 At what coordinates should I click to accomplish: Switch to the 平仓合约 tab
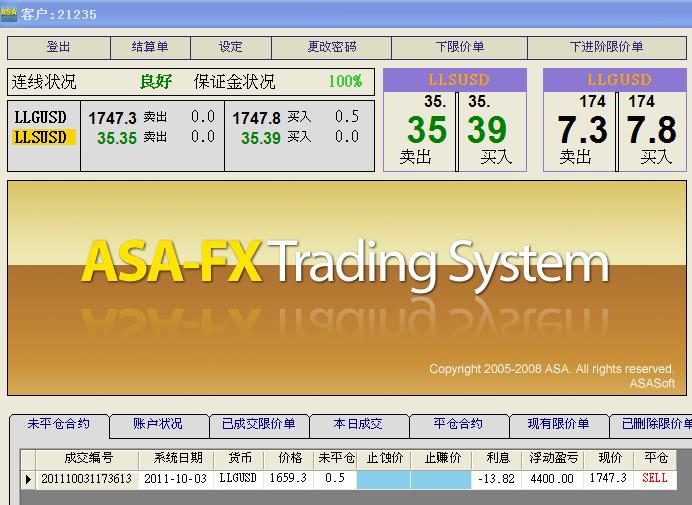(x=458, y=424)
